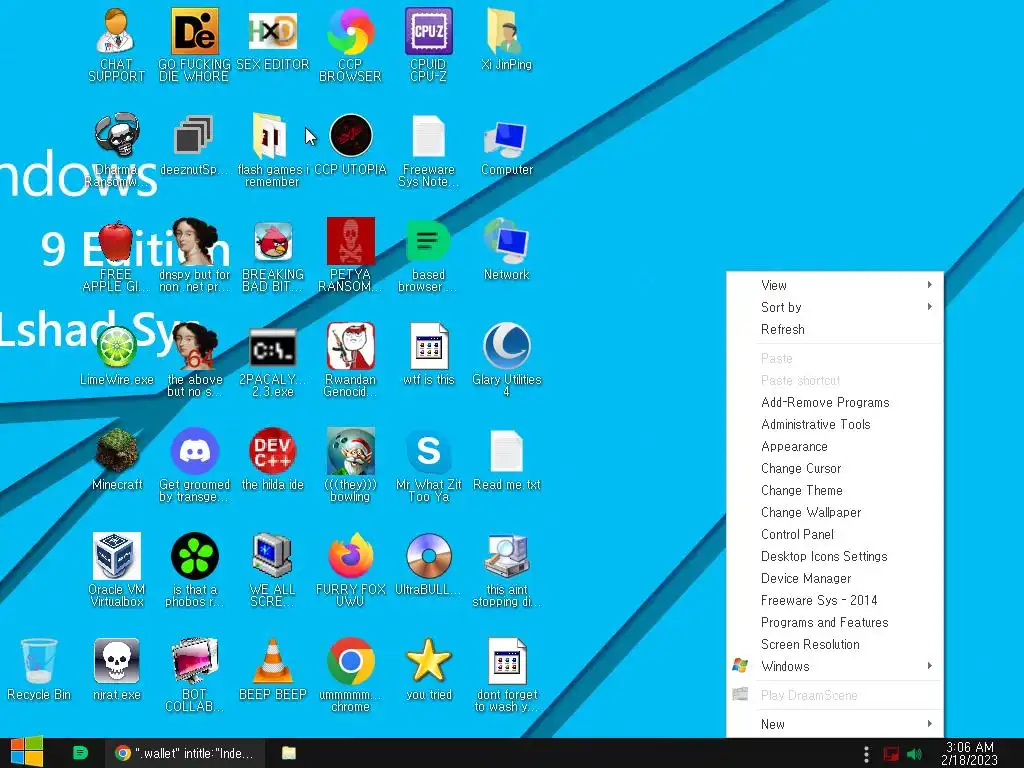Screen dimensions: 1024x768
Task: Open the ummmmm chrome desktop icon
Action: pyautogui.click(x=351, y=676)
